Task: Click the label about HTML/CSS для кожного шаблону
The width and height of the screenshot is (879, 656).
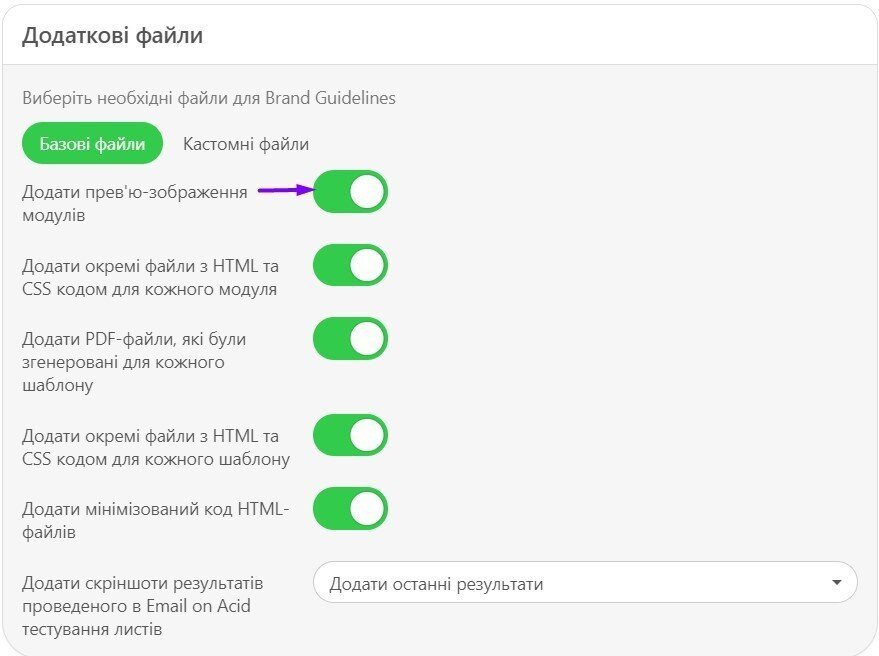Action: 155,448
